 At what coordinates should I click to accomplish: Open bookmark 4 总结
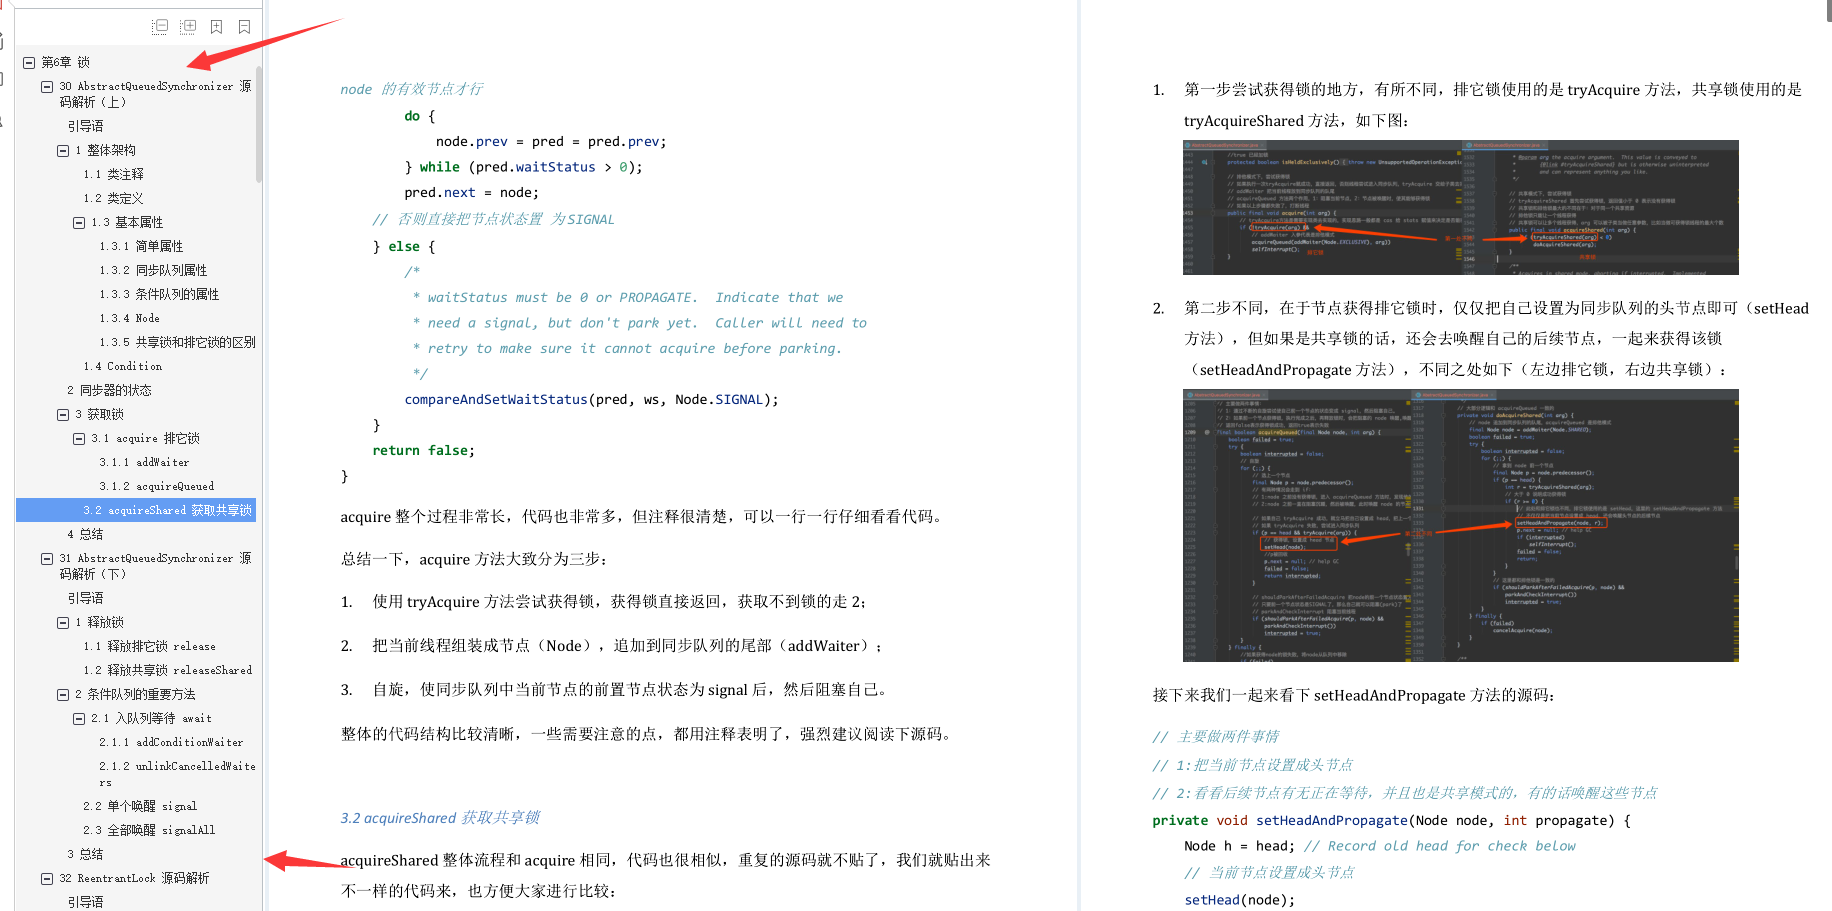point(85,534)
